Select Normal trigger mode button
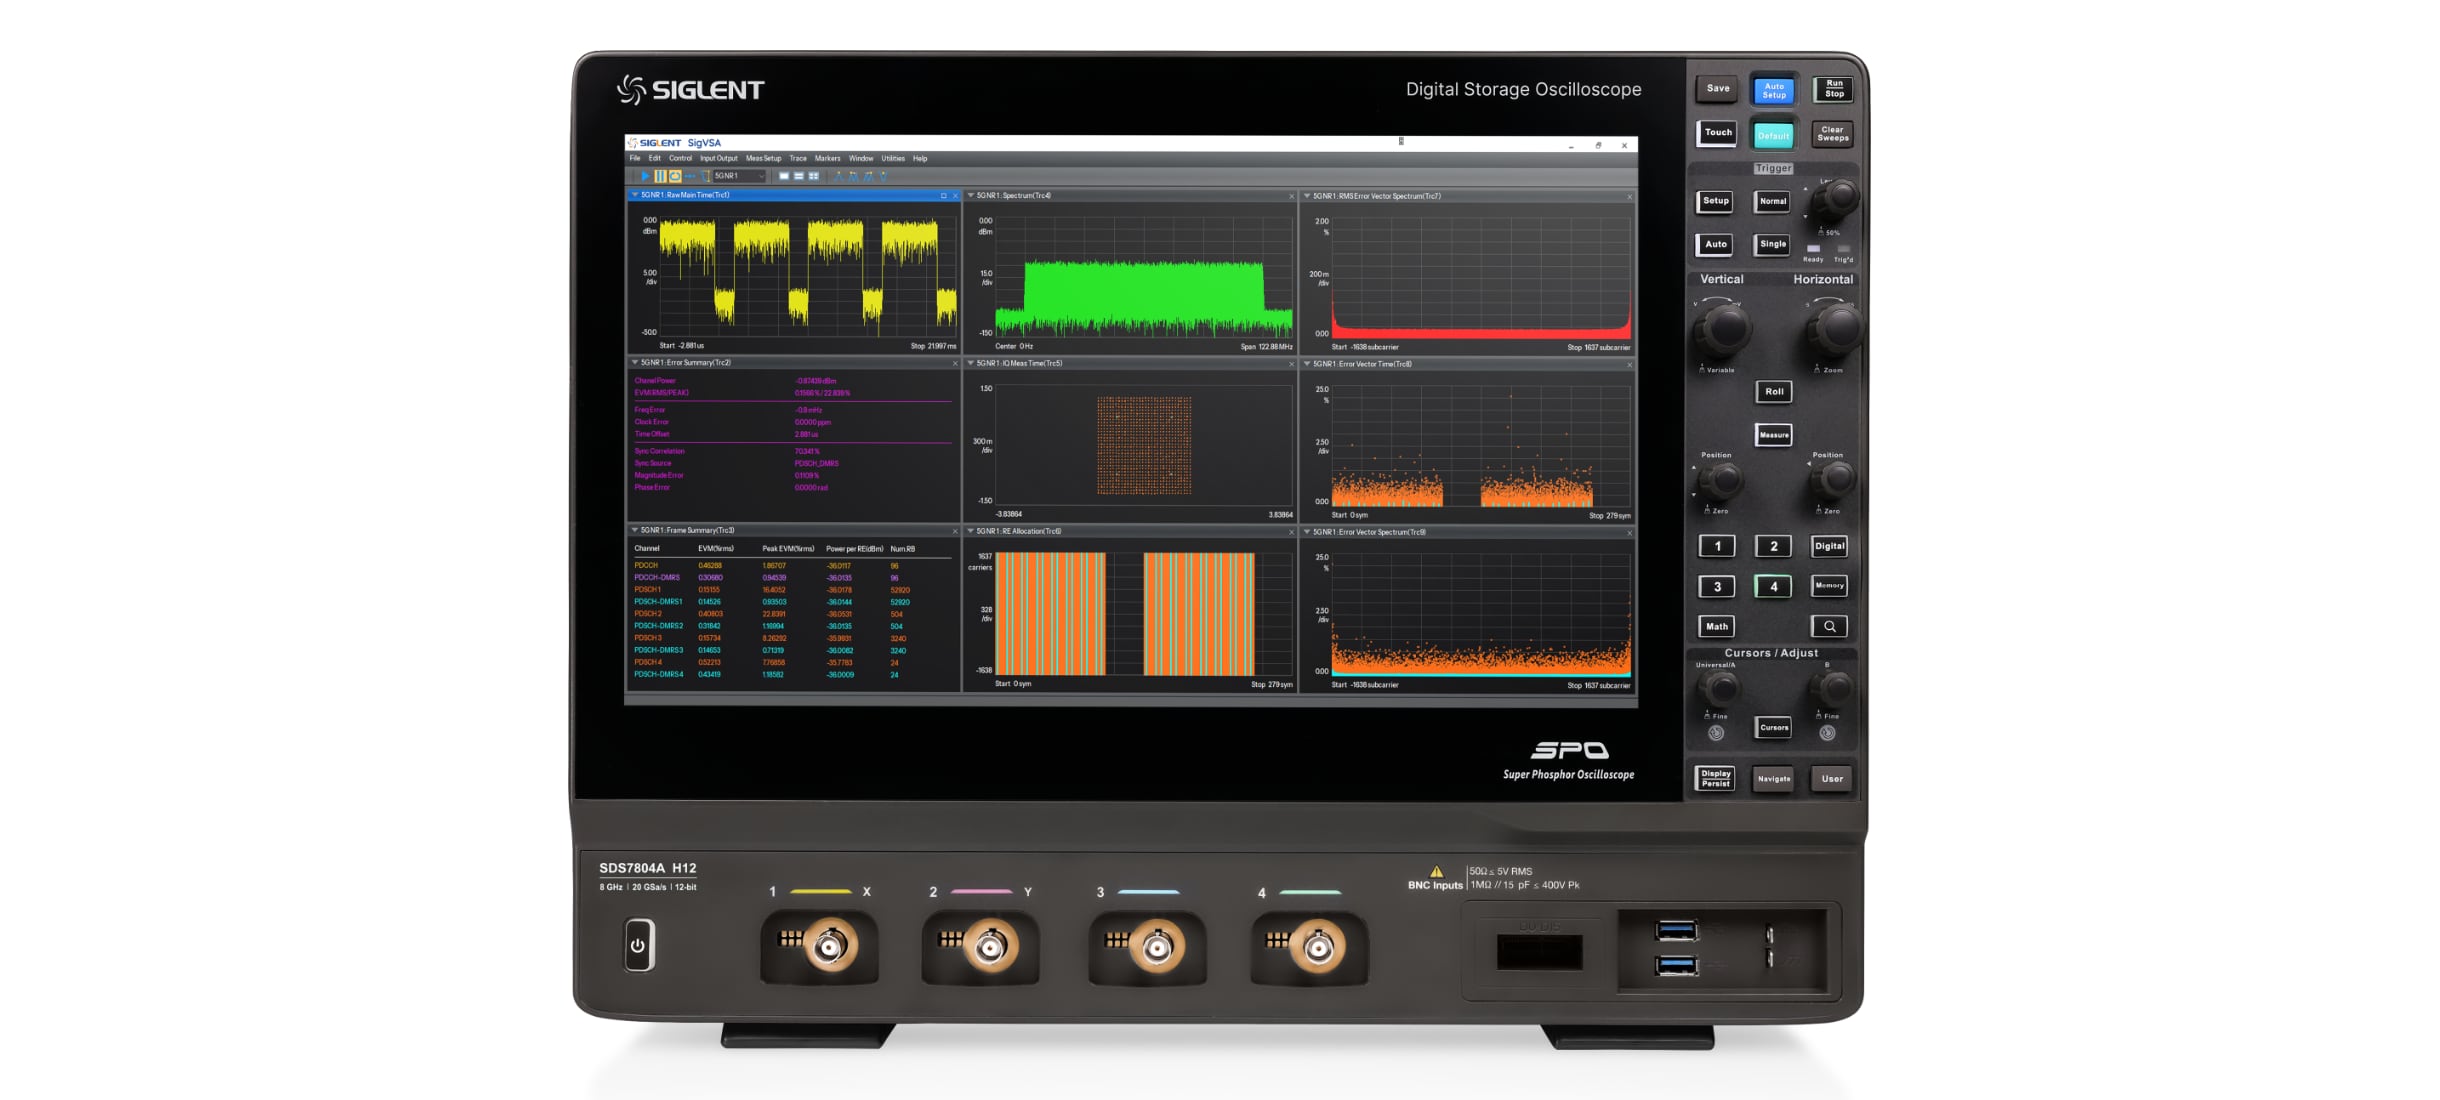2440x1100 pixels. point(1772,201)
